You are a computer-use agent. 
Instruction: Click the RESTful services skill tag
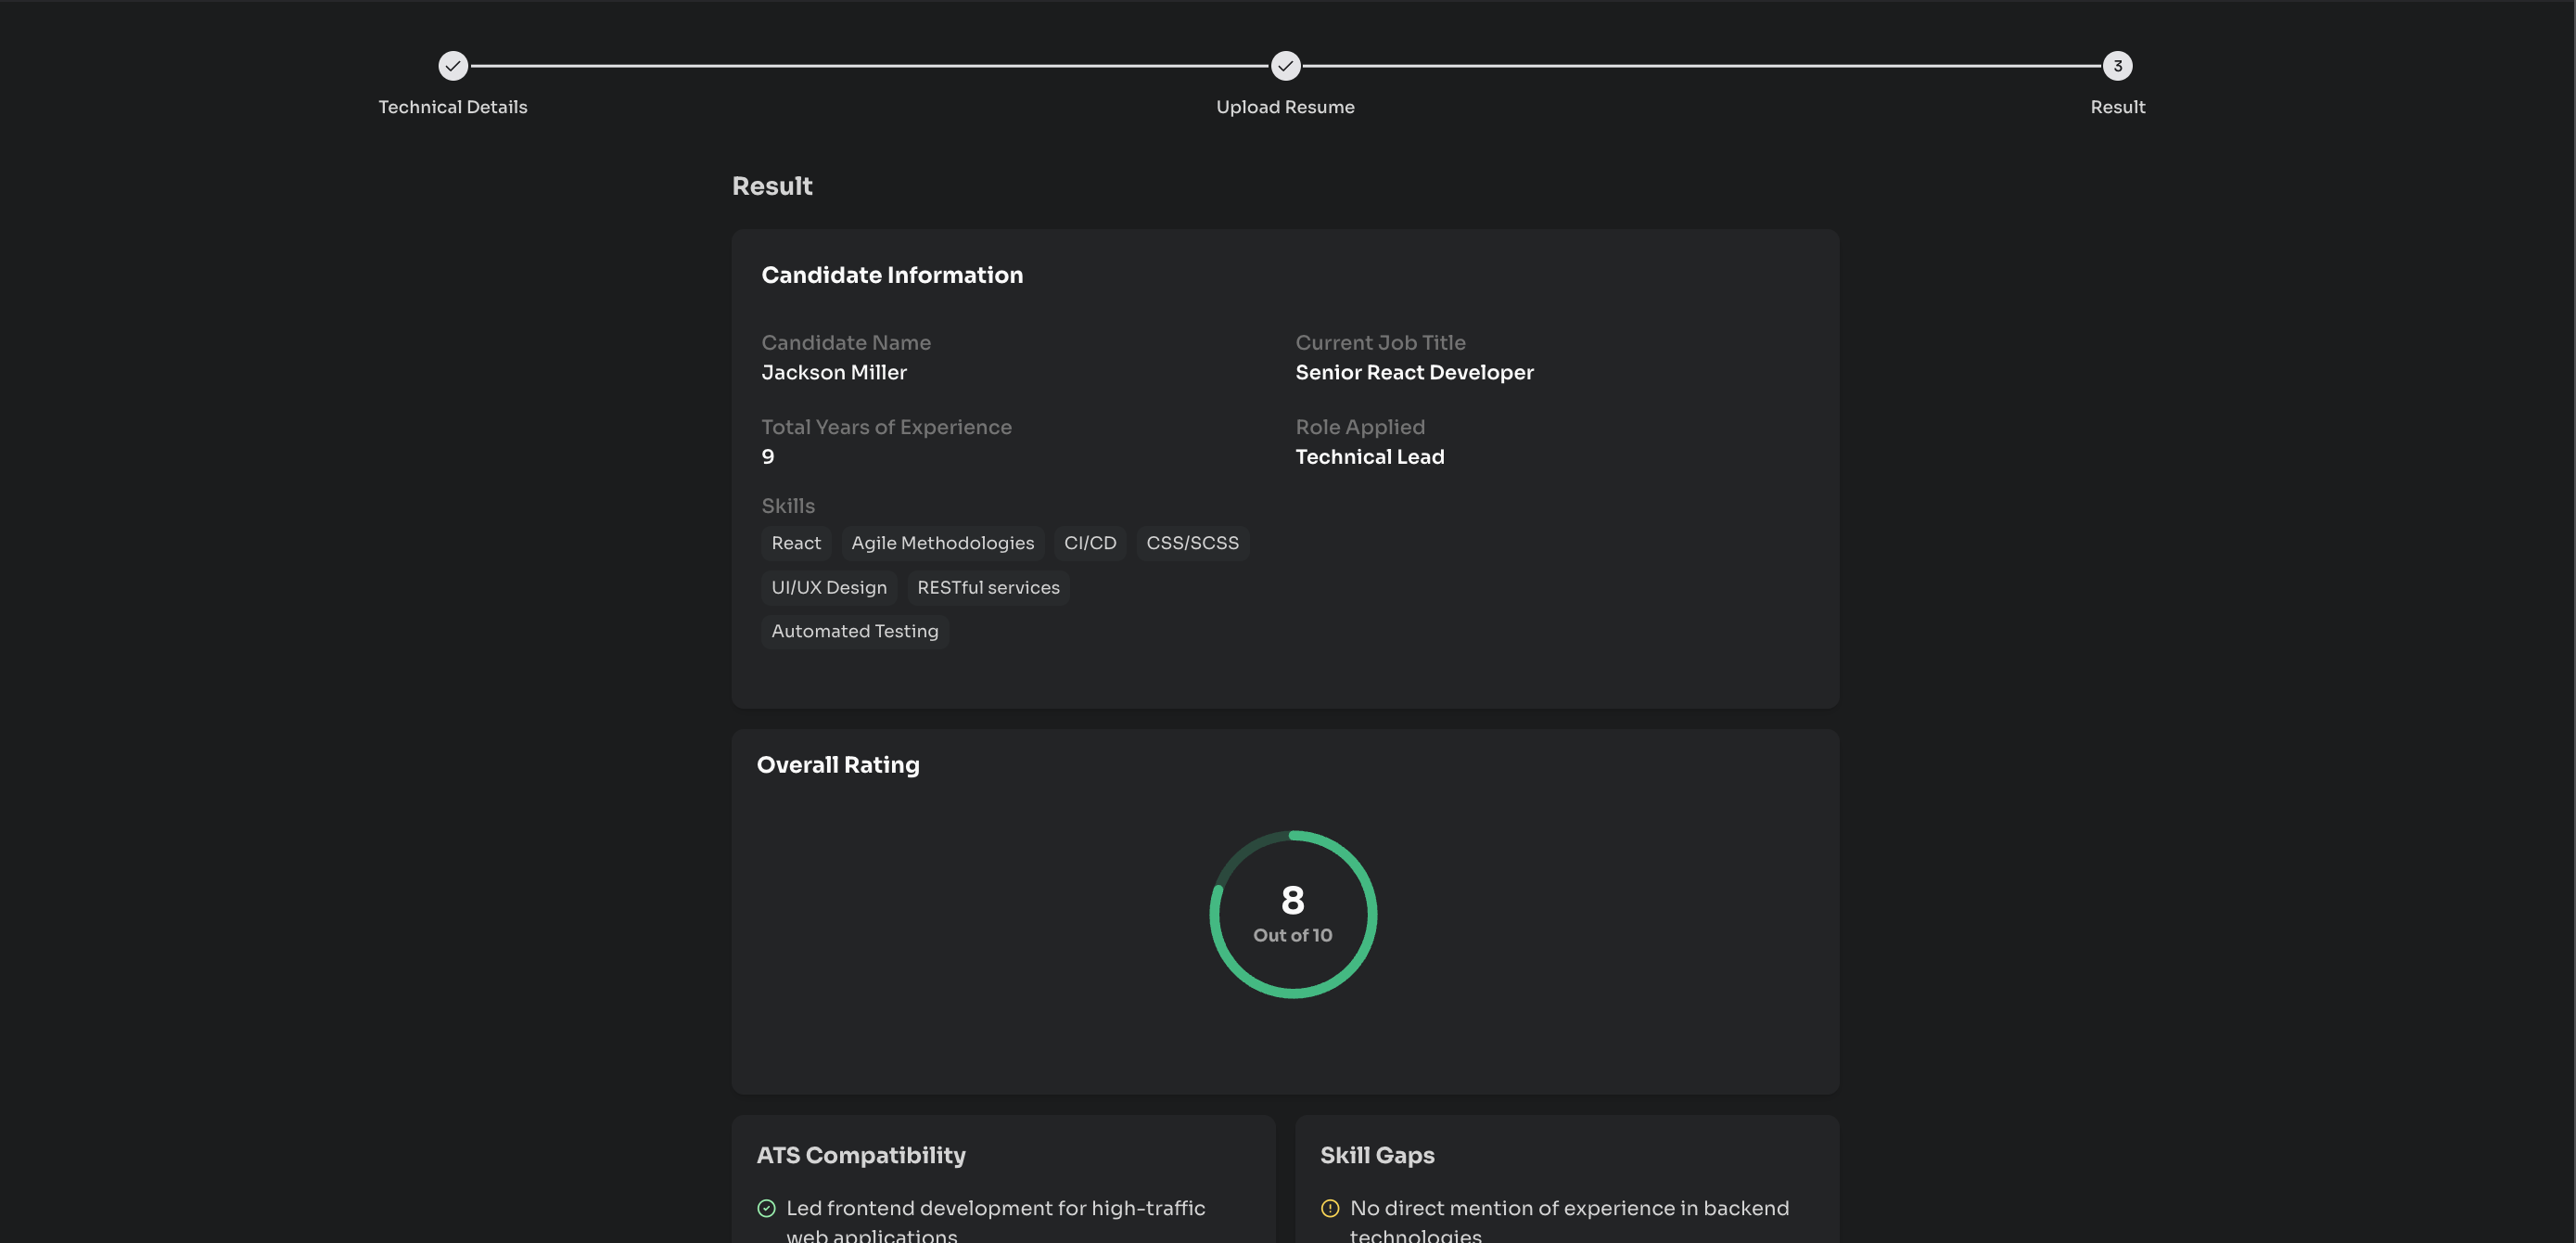[x=987, y=588]
